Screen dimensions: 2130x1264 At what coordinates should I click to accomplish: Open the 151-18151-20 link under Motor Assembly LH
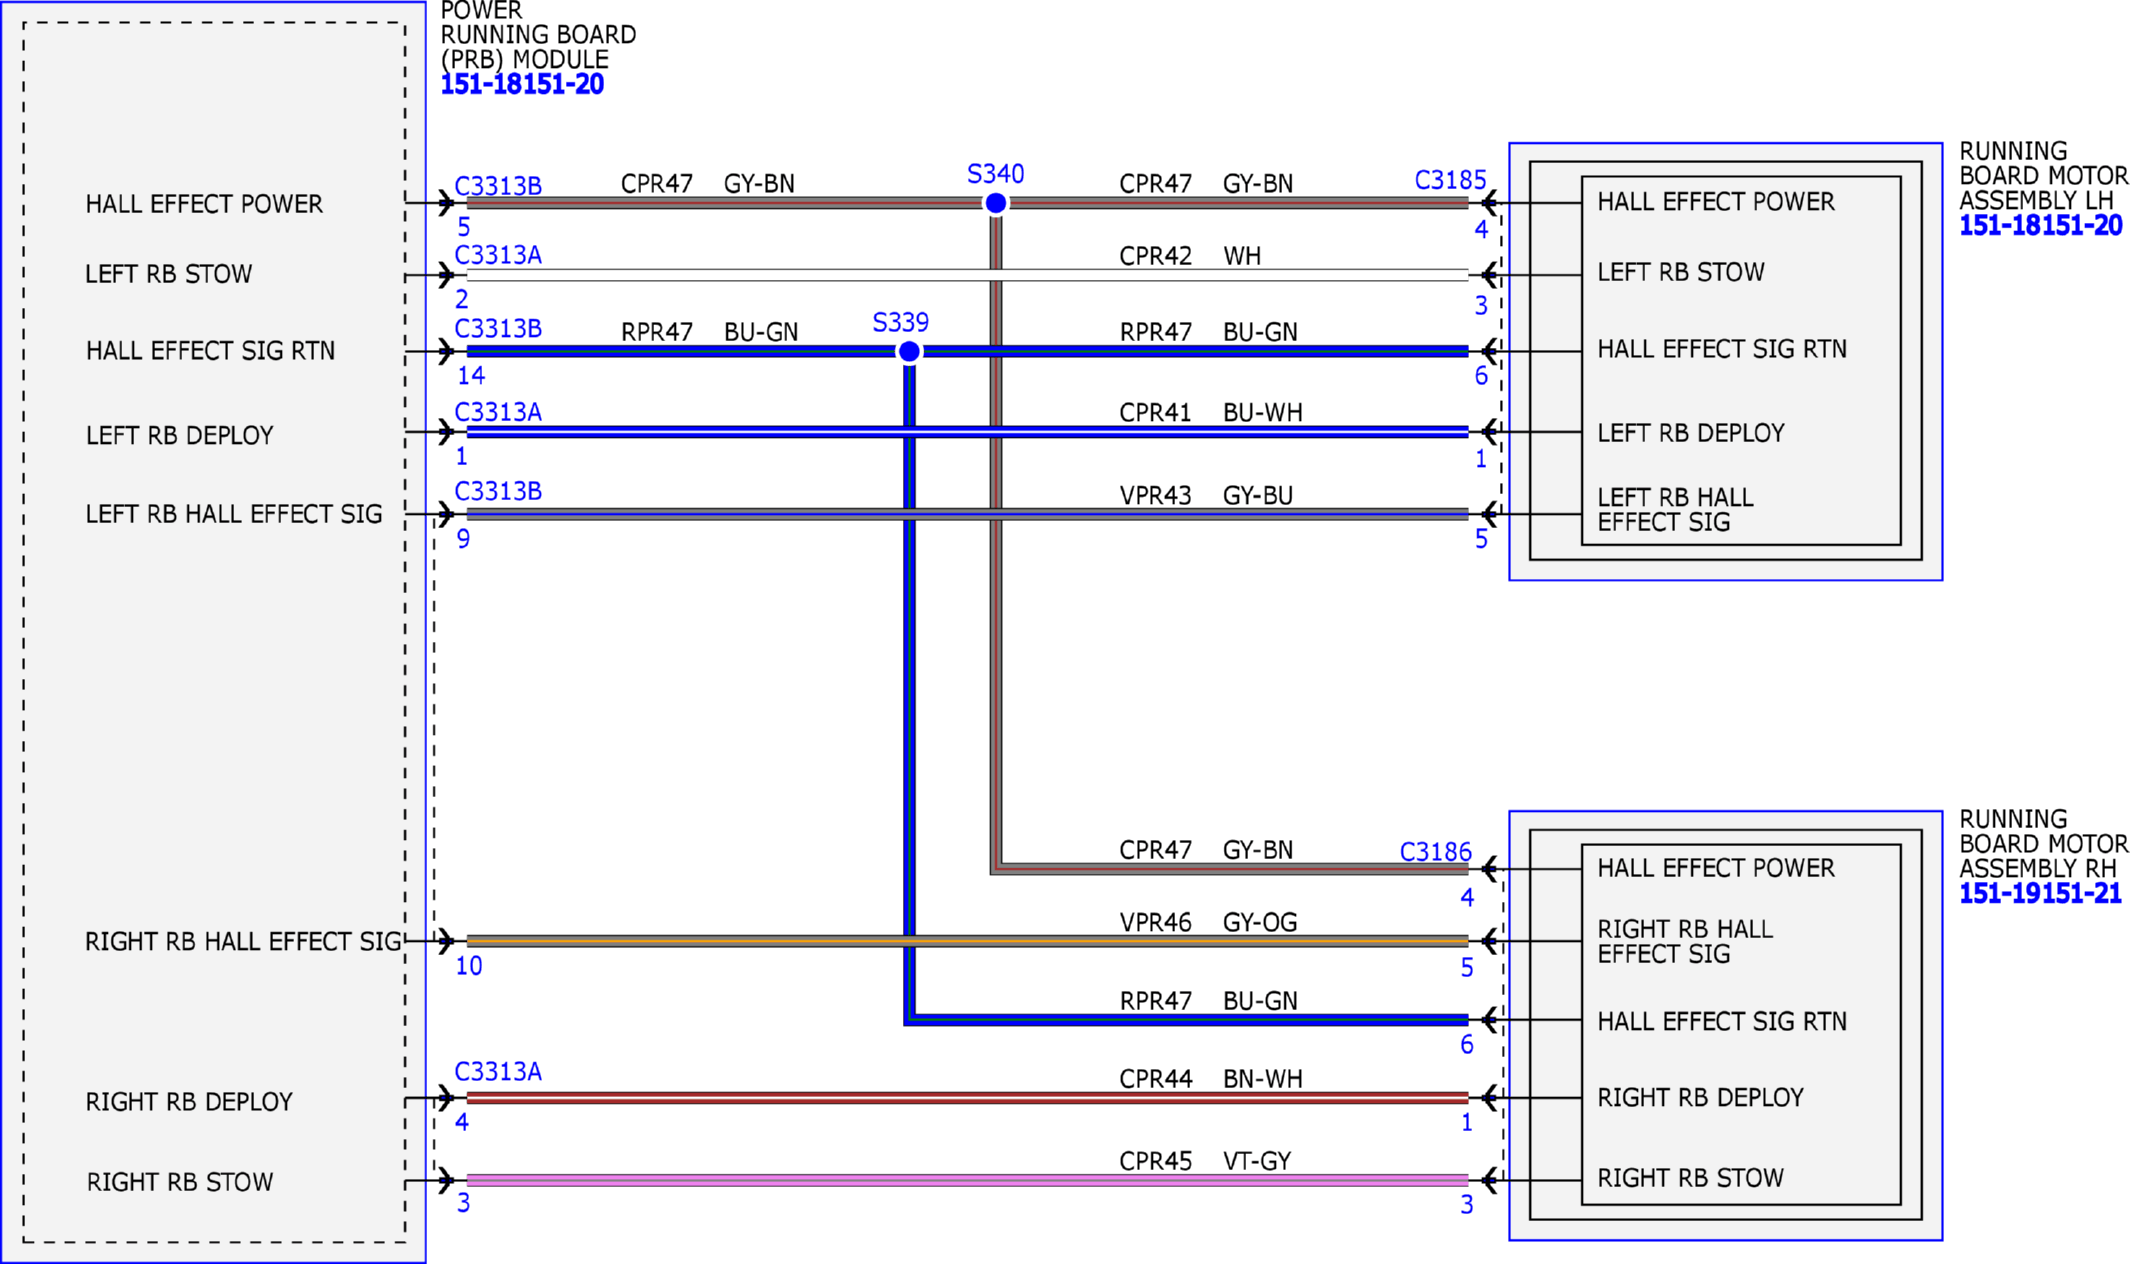2040,226
